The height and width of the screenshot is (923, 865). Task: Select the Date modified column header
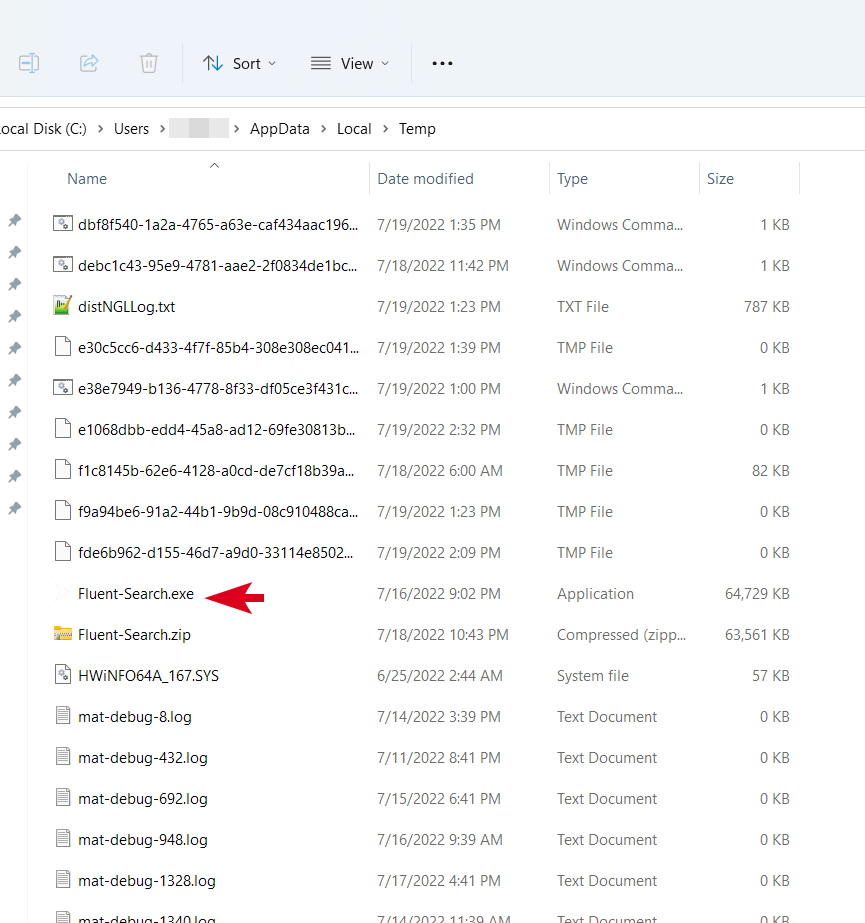425,178
